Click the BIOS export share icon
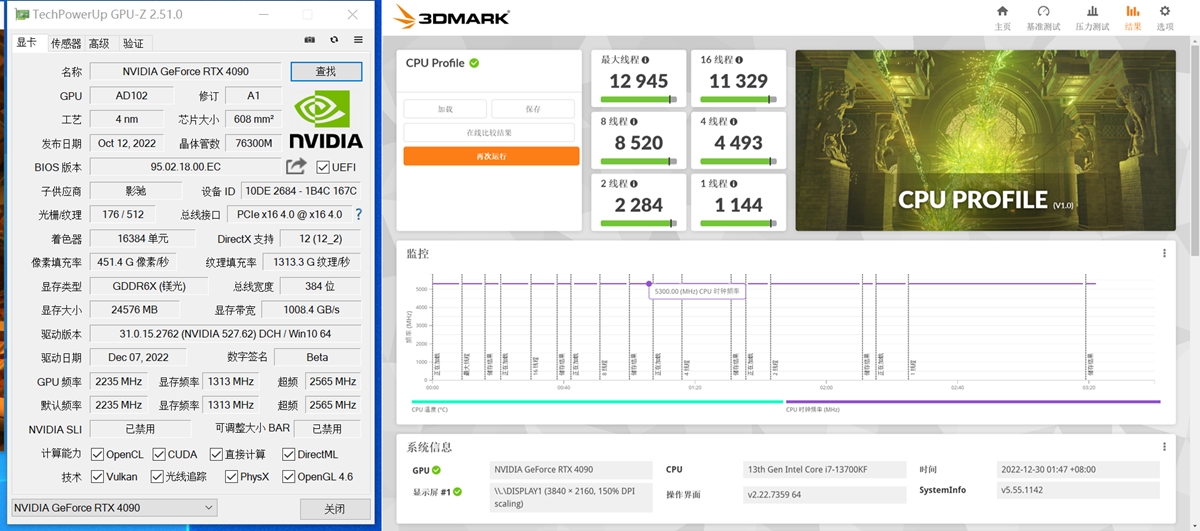The width and height of the screenshot is (1200, 531). (x=296, y=166)
